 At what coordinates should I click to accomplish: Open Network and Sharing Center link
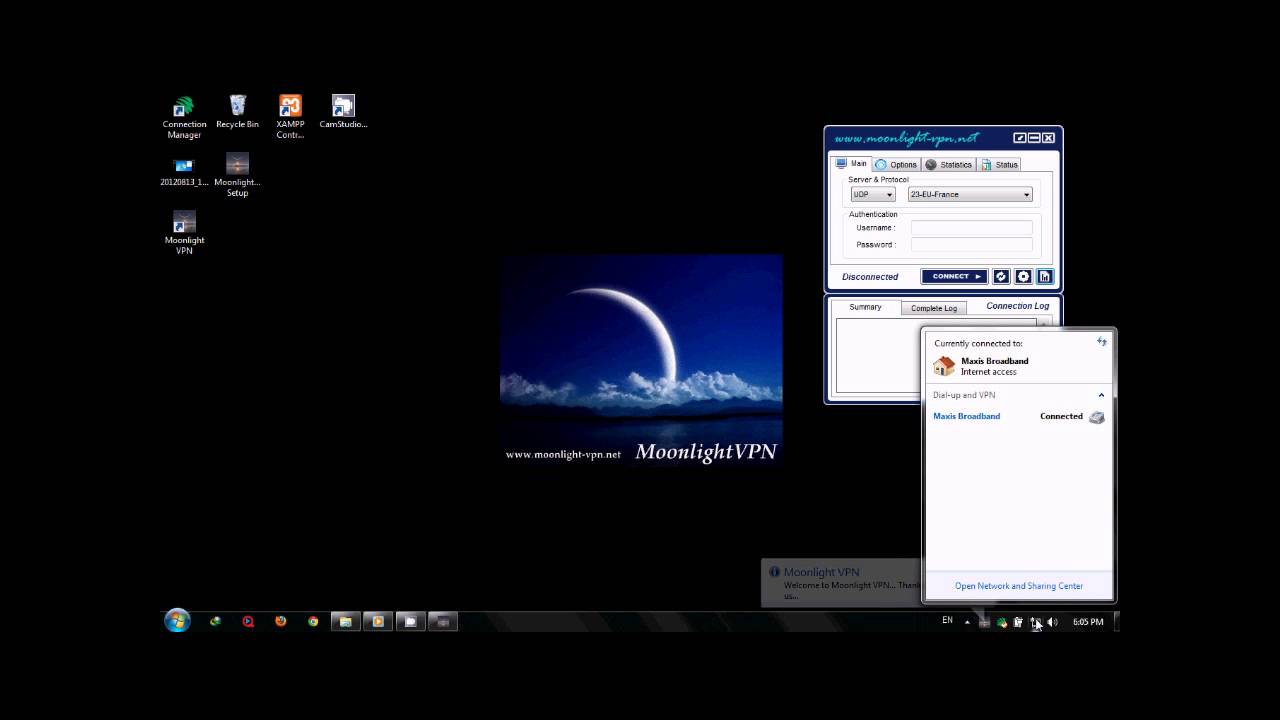[x=1019, y=586]
